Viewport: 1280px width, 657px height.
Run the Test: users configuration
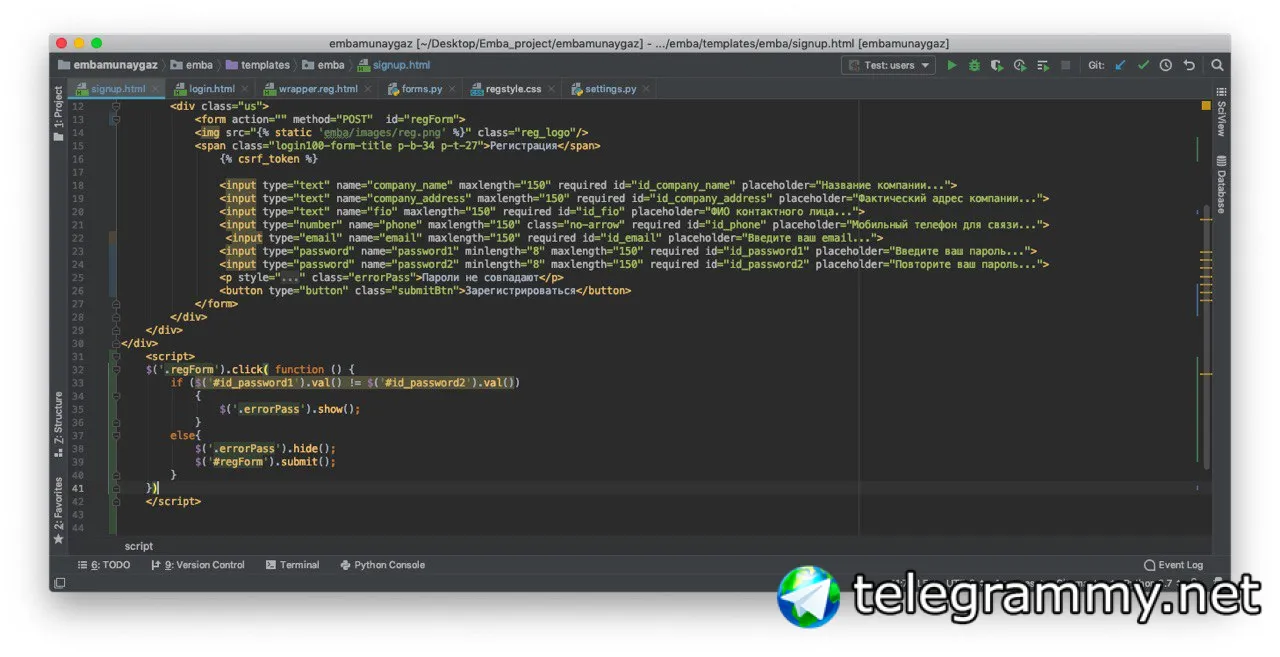click(x=951, y=65)
